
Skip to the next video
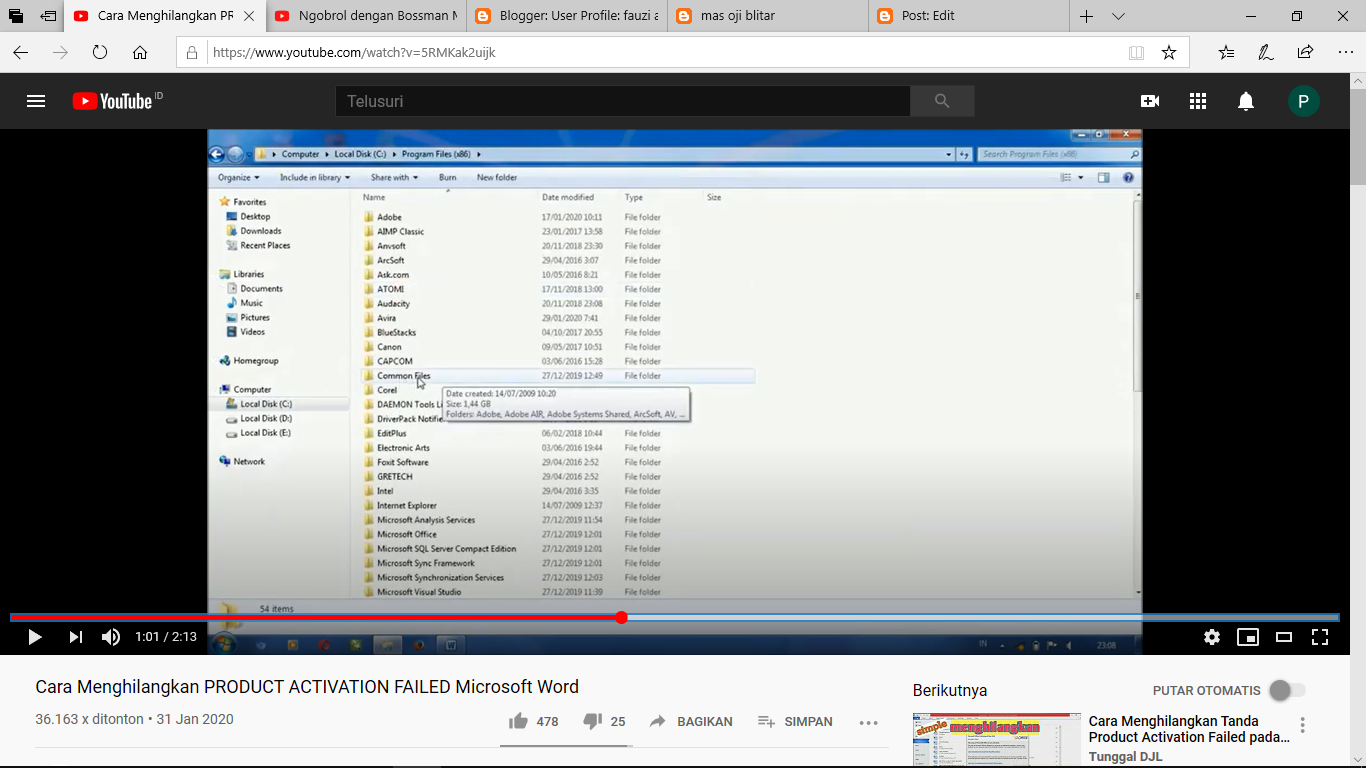(x=76, y=637)
